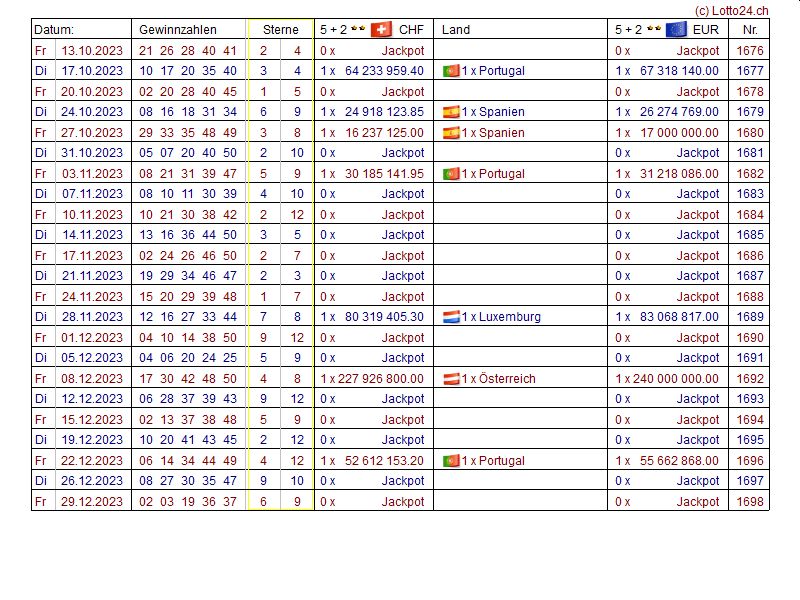
Task: Open the Lotto24.ch copyright link
Action: click(731, 10)
